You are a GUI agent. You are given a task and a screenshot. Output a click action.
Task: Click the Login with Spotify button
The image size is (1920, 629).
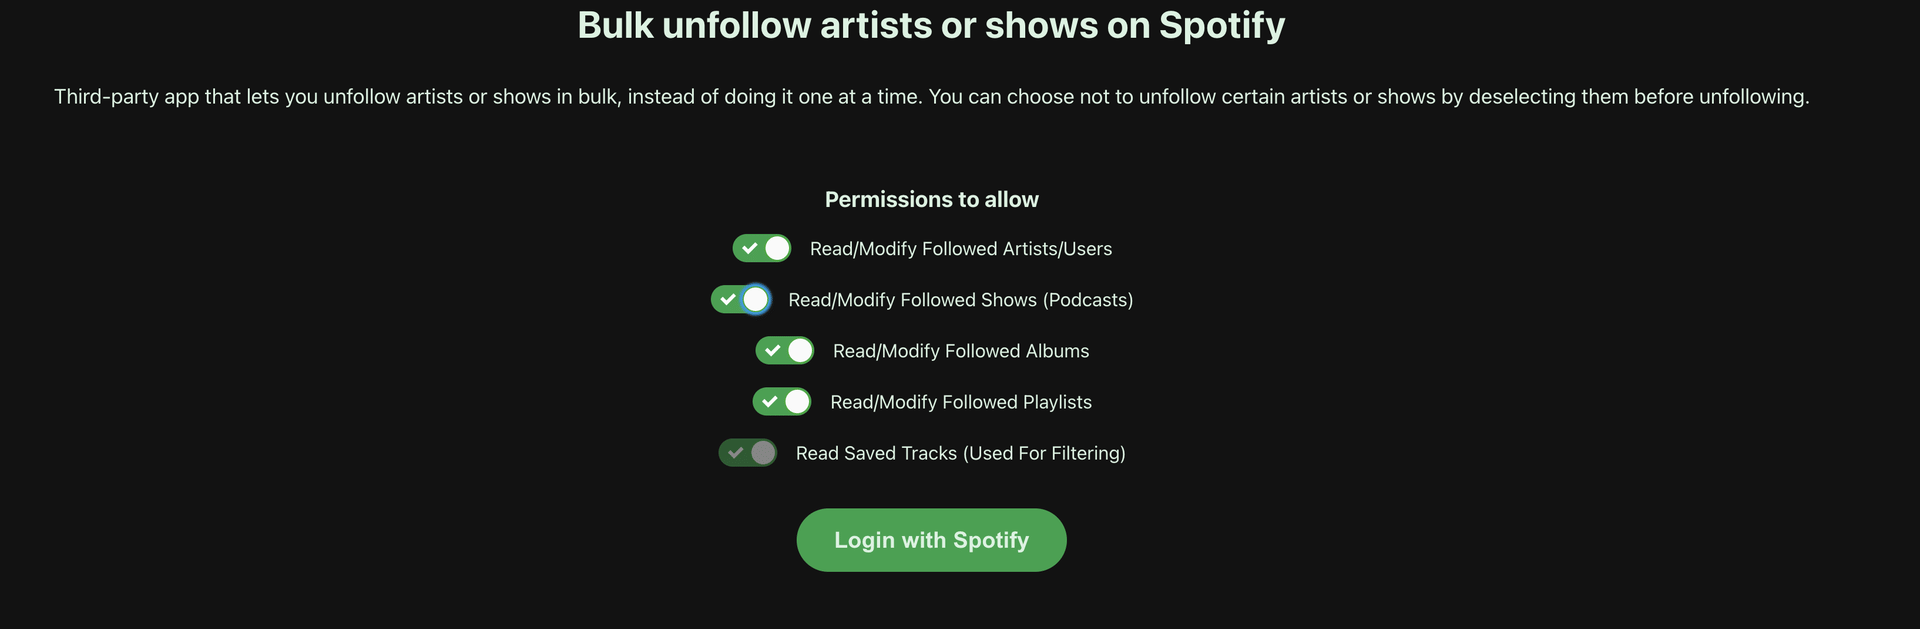(x=931, y=540)
